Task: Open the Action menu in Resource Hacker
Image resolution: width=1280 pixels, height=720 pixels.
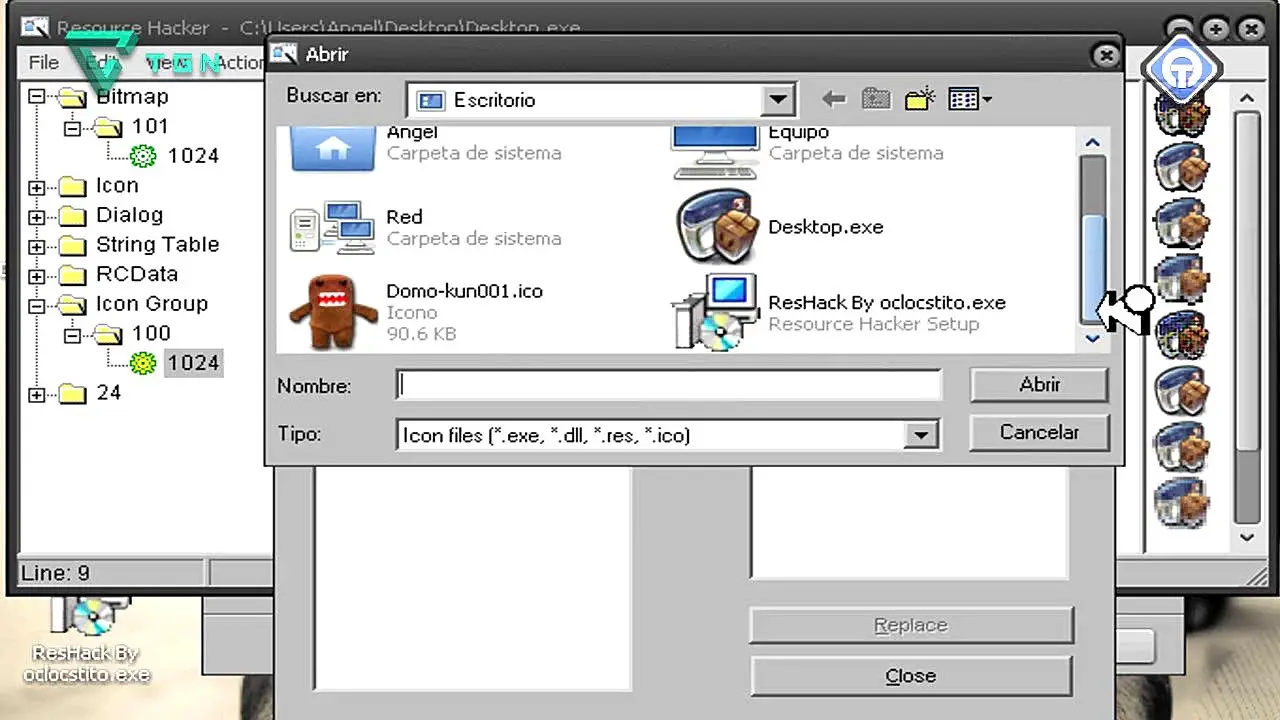Action: click(240, 62)
